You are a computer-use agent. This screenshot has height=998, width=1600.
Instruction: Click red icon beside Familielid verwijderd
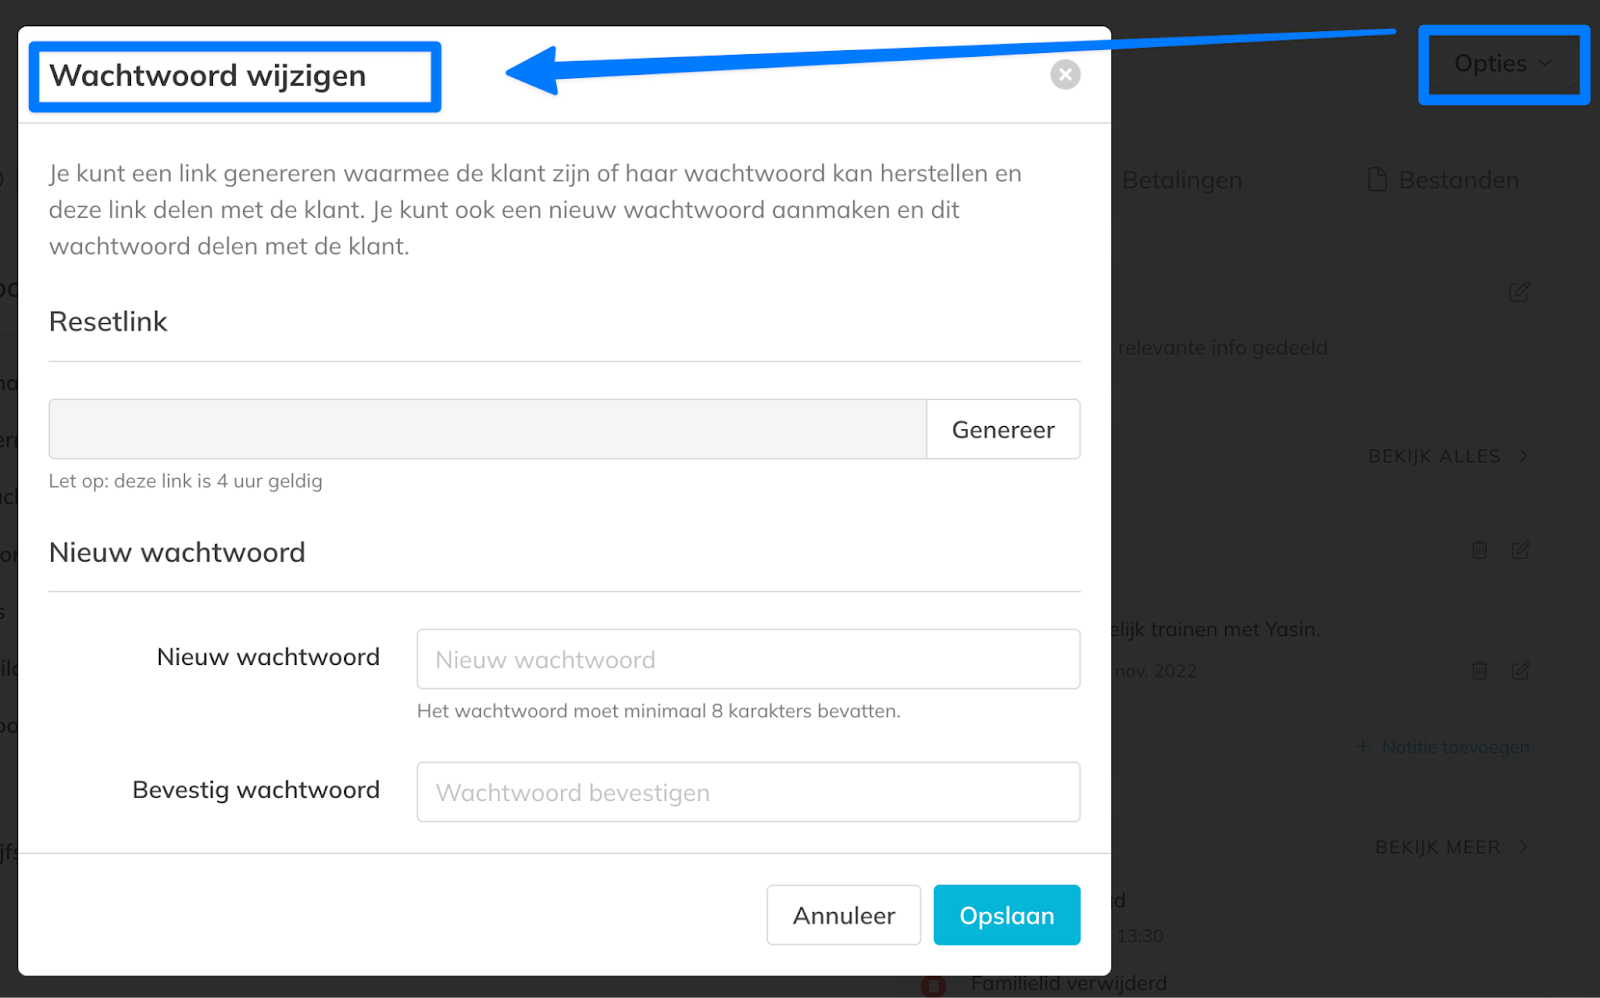coord(933,986)
